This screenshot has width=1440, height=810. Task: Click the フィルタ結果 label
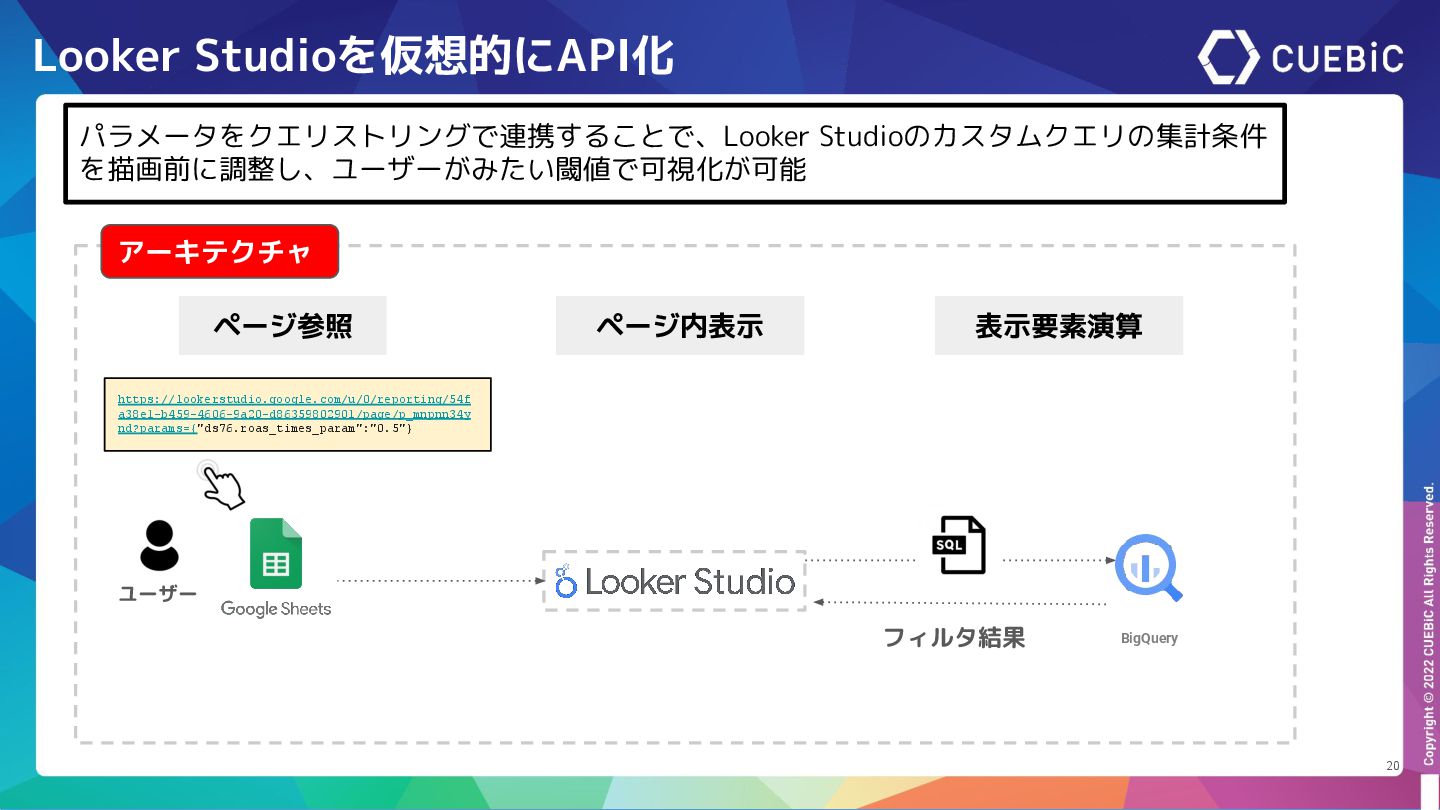(954, 638)
